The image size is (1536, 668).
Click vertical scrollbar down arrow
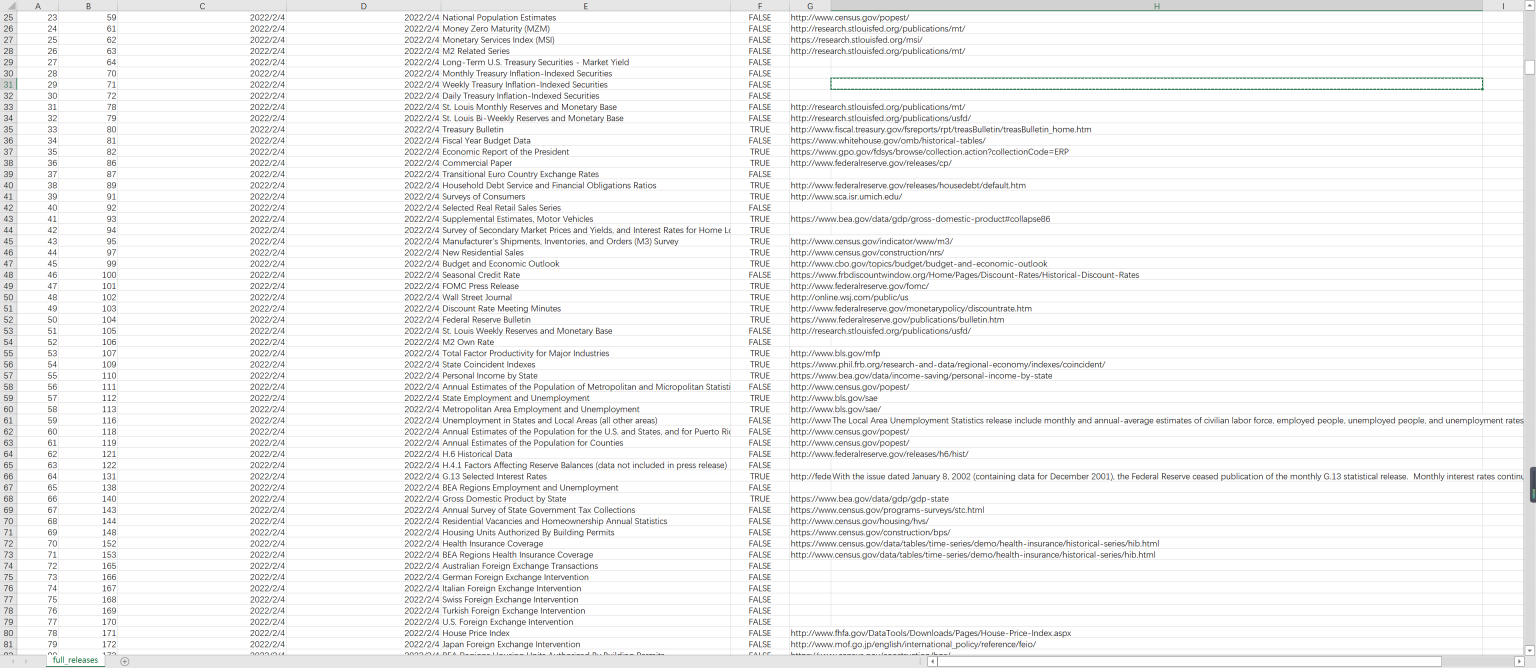point(1529,650)
